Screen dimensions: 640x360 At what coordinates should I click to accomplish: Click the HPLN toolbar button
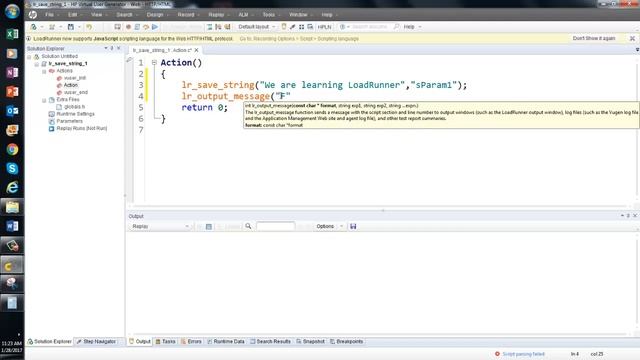pos(324,27)
